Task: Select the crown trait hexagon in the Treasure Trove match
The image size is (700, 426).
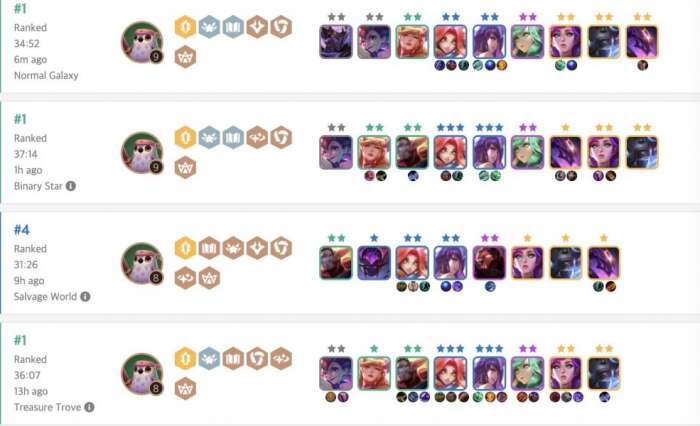Action: (185, 388)
